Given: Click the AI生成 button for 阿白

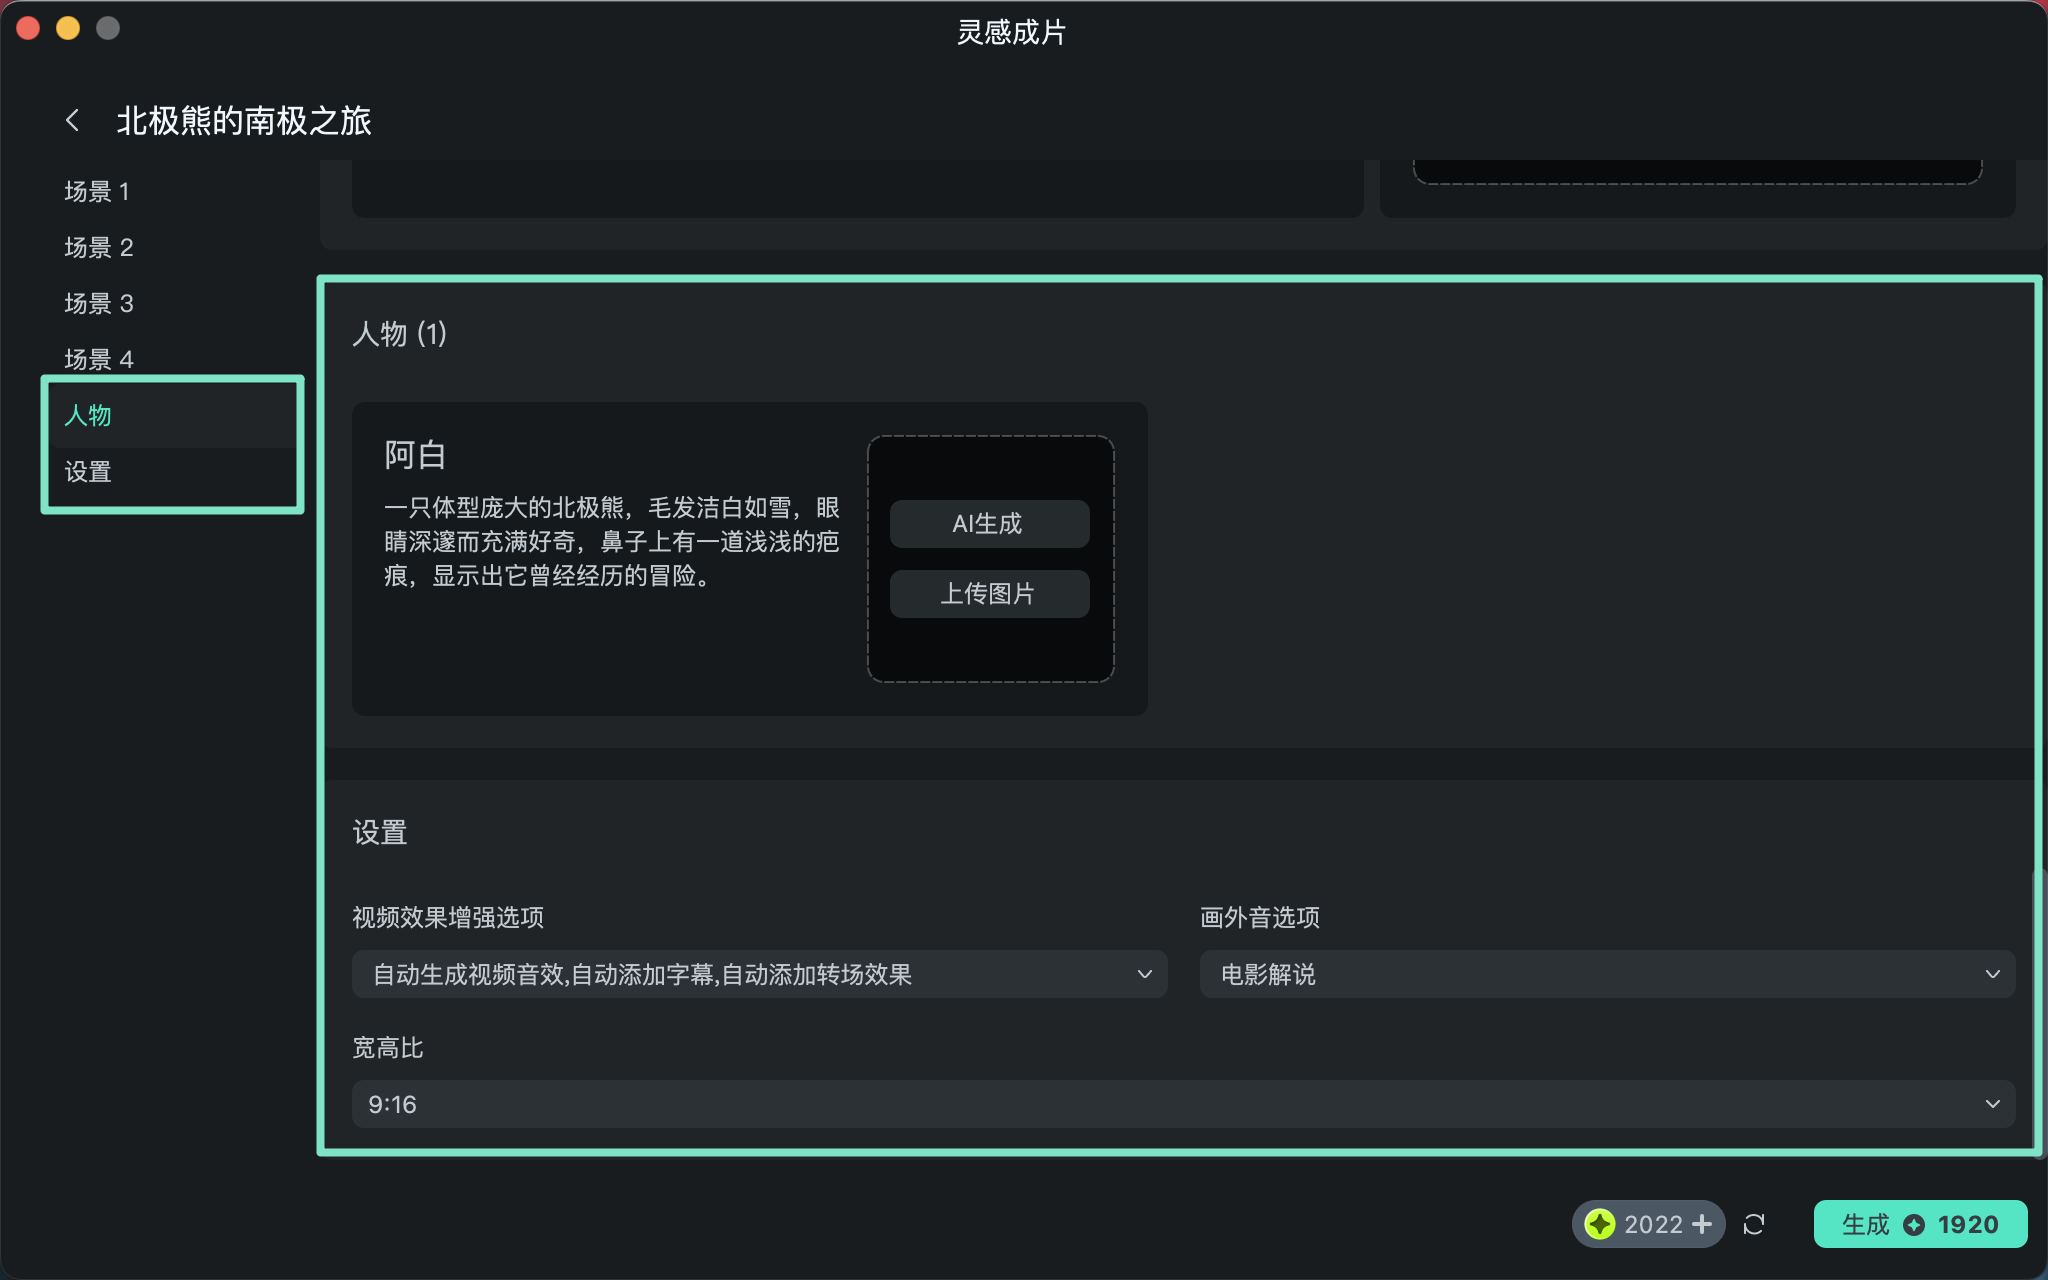Looking at the screenshot, I should point(989,524).
